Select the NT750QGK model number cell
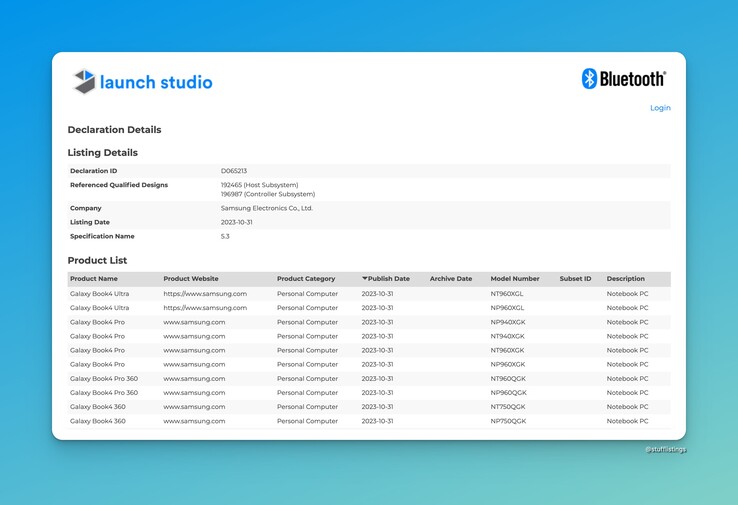This screenshot has height=505, width=738. coord(507,407)
